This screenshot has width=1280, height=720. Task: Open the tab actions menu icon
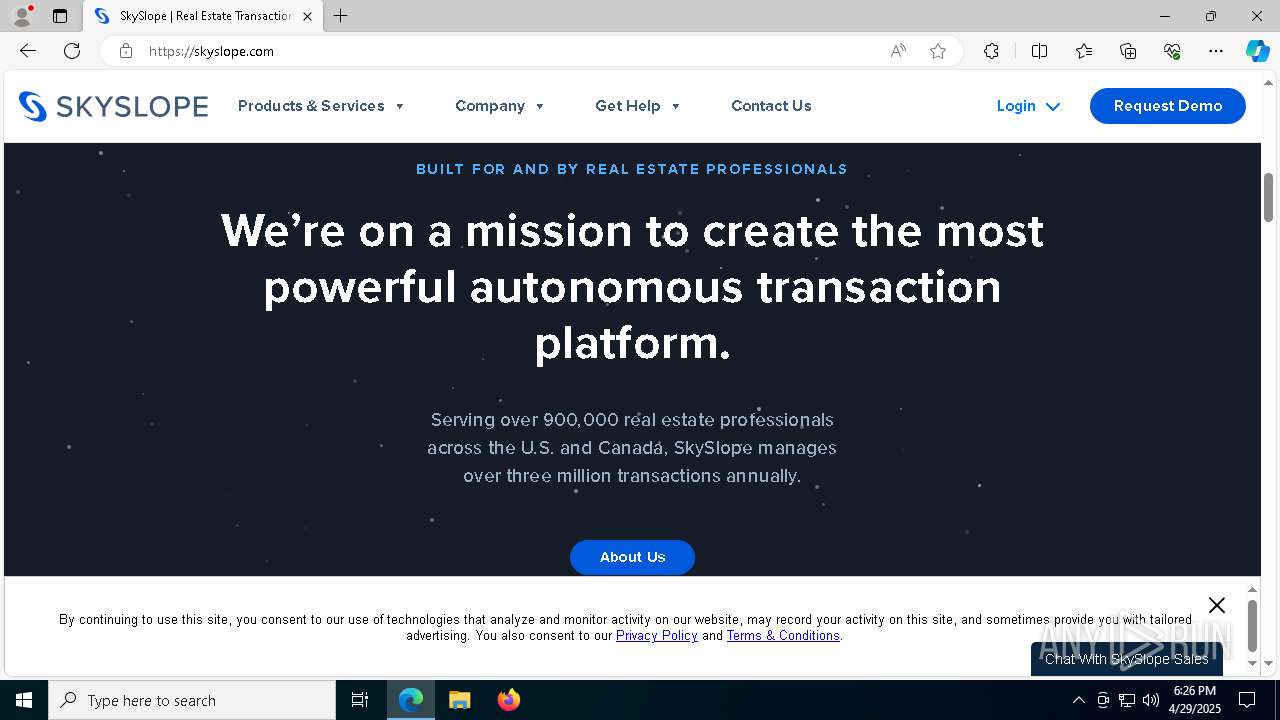60,16
